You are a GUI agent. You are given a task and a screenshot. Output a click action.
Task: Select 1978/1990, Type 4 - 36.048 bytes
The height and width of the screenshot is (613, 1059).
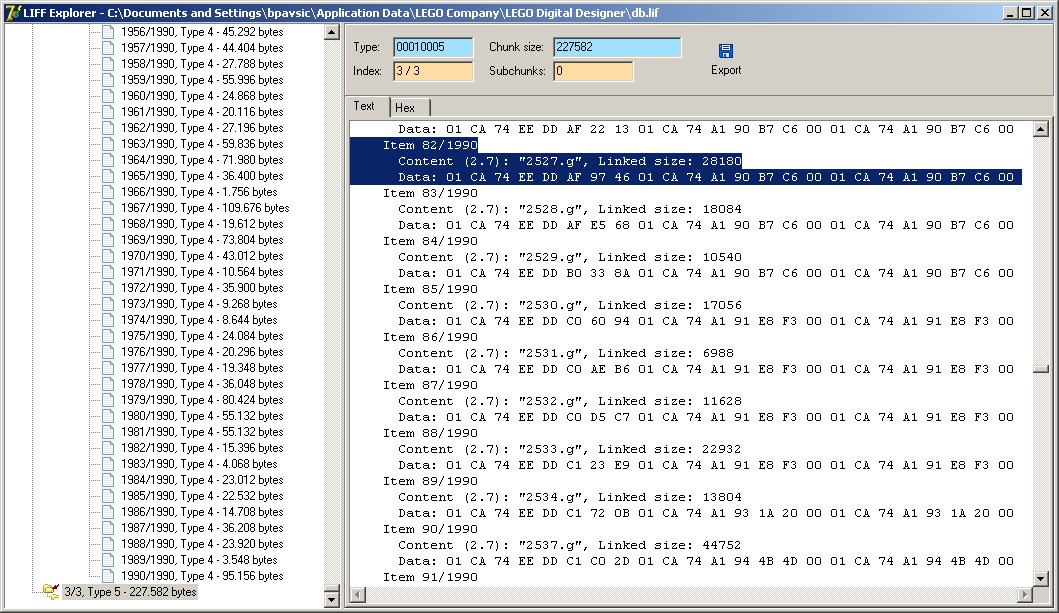(202, 383)
